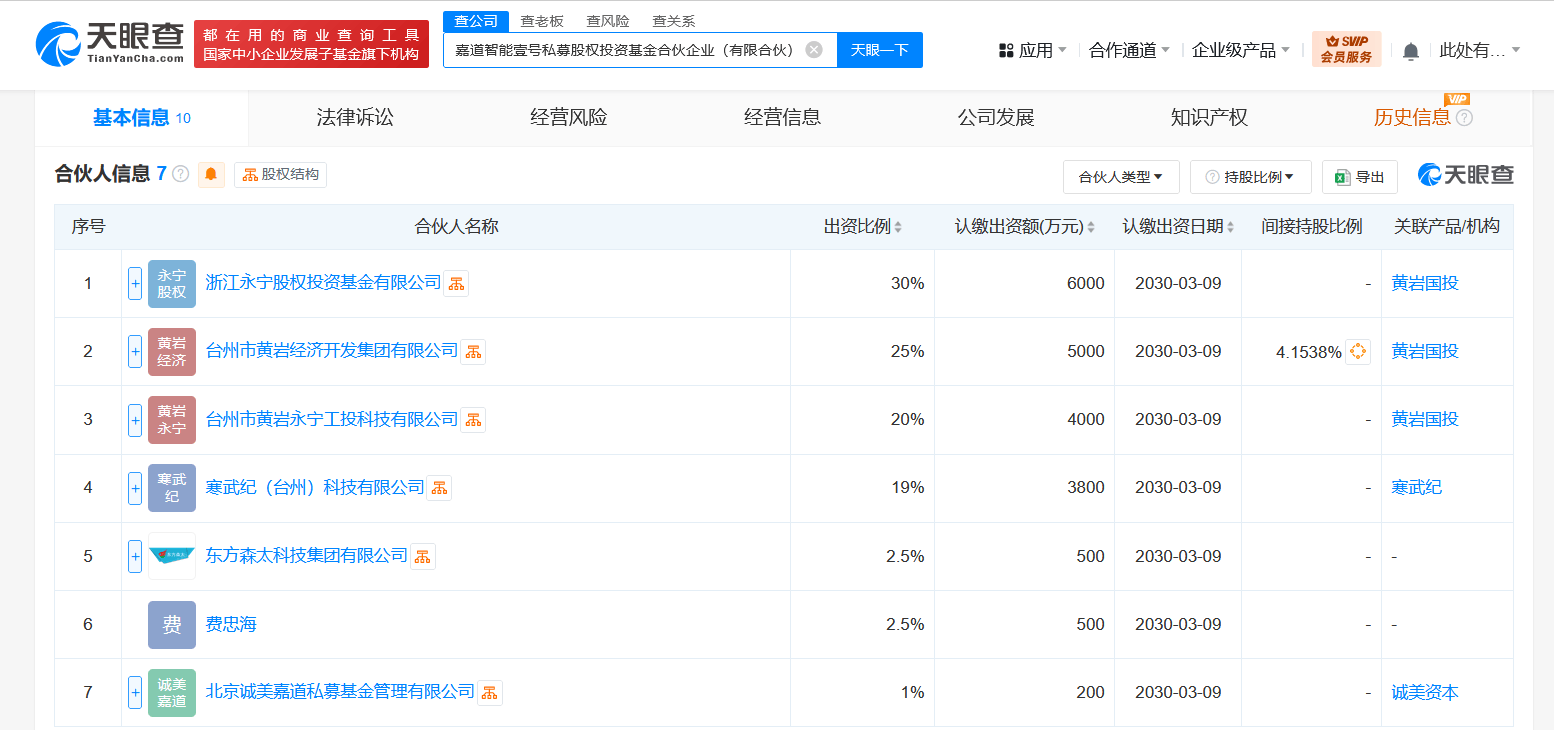
Task: Click the 导出 export button
Action: 1359,177
